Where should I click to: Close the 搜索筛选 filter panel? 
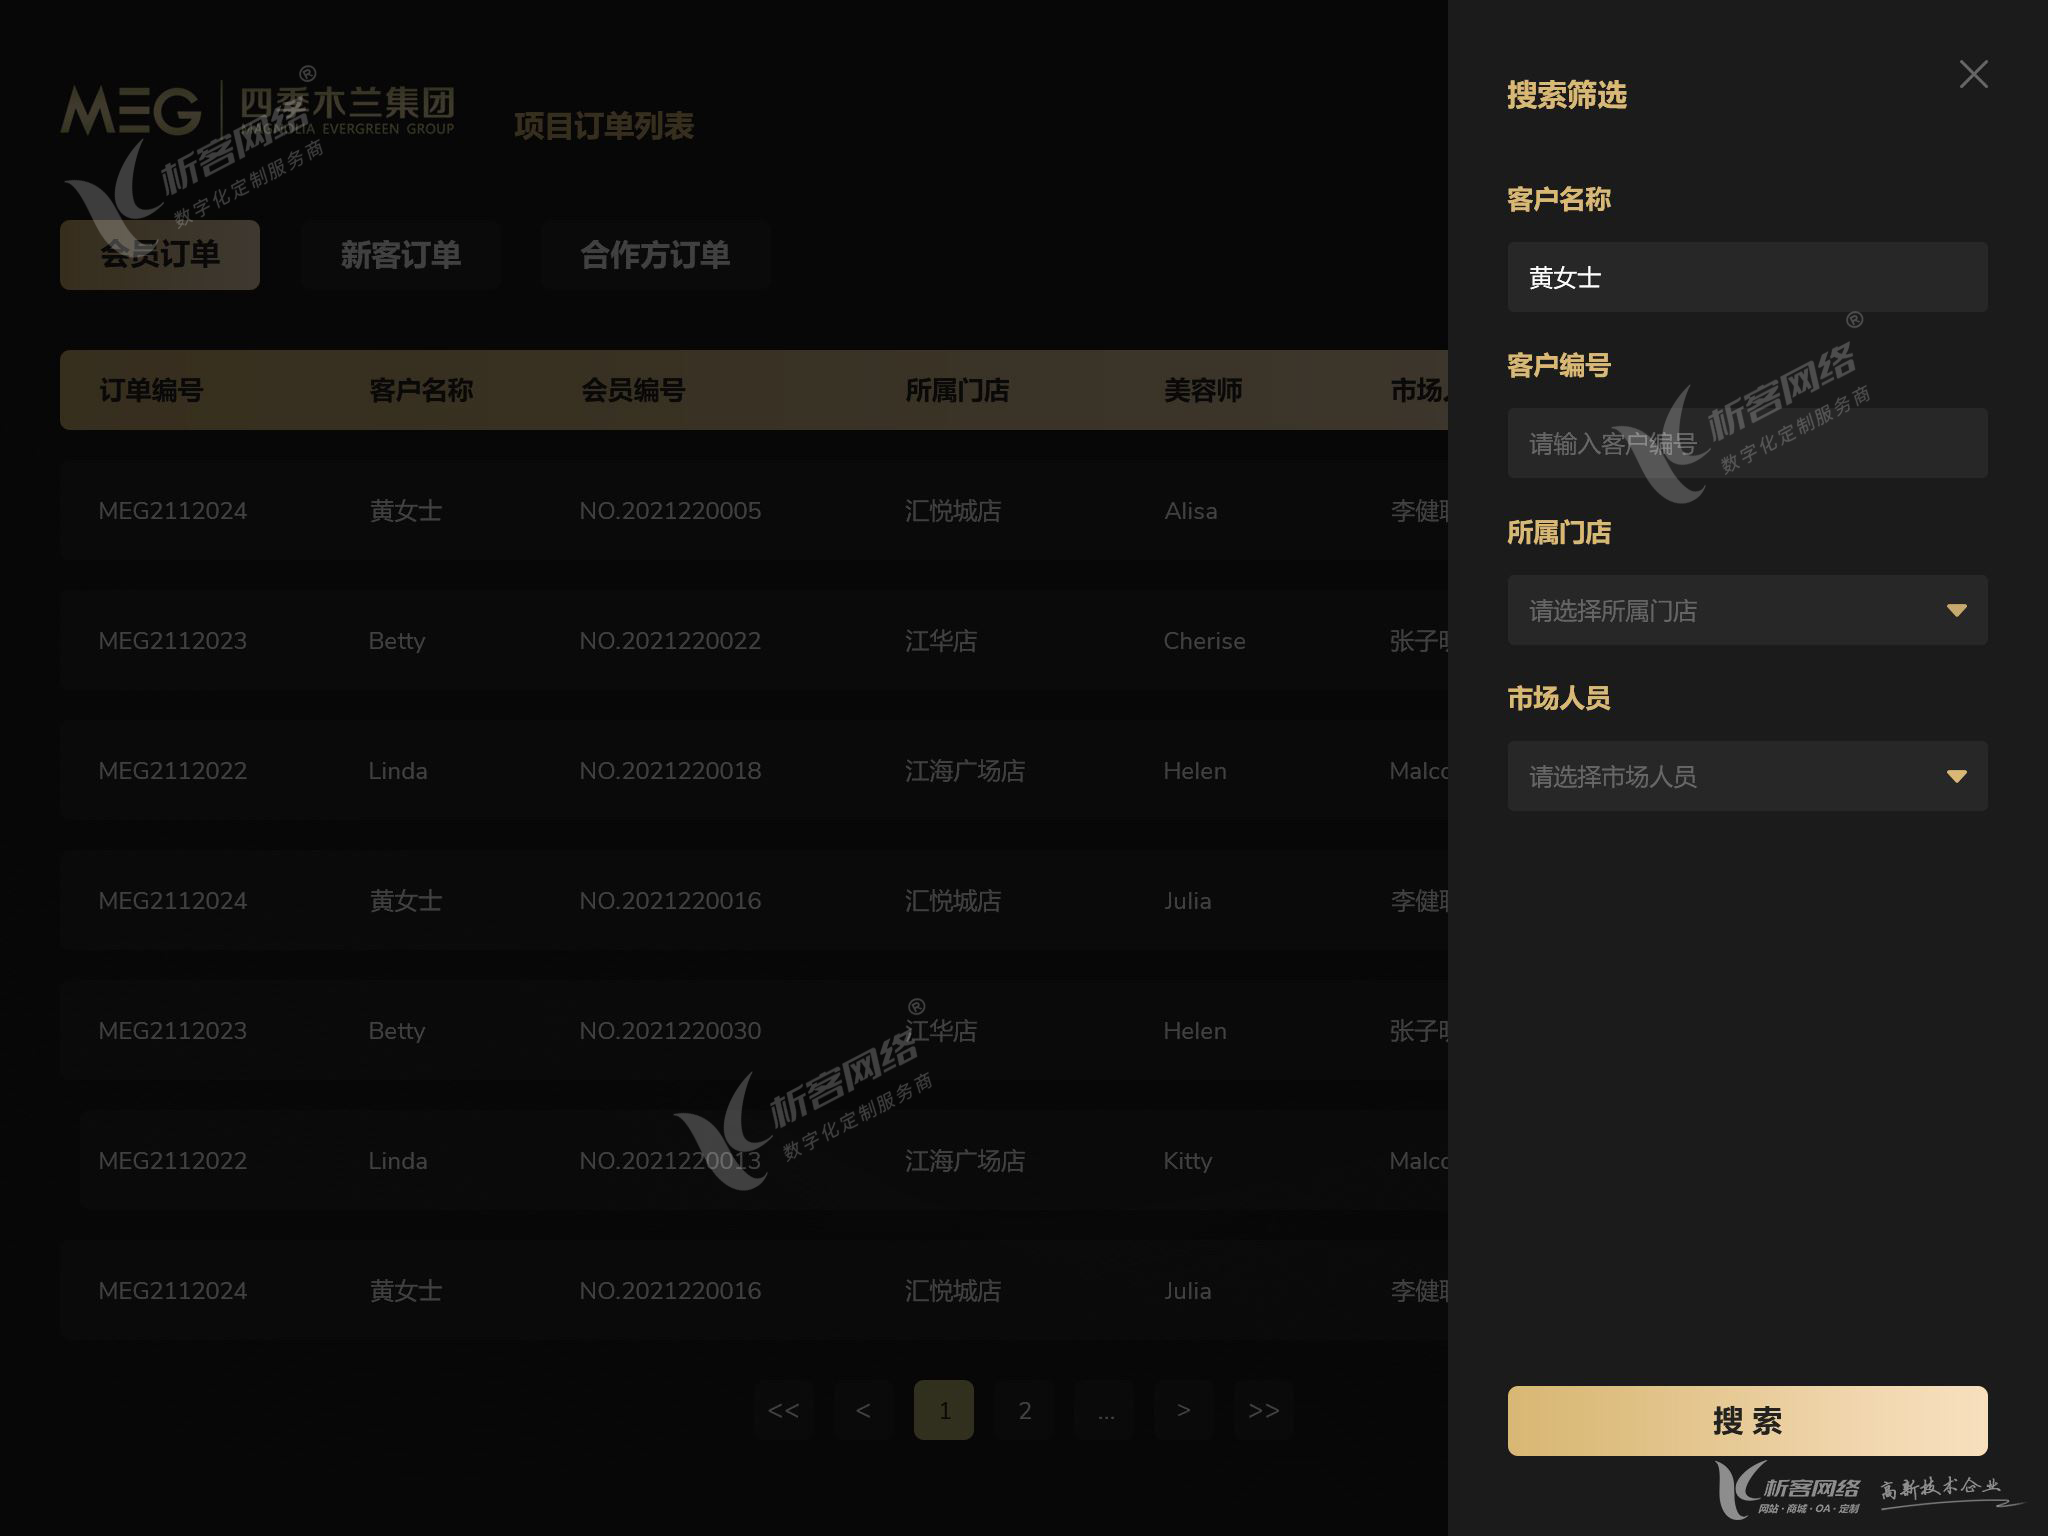click(1973, 74)
